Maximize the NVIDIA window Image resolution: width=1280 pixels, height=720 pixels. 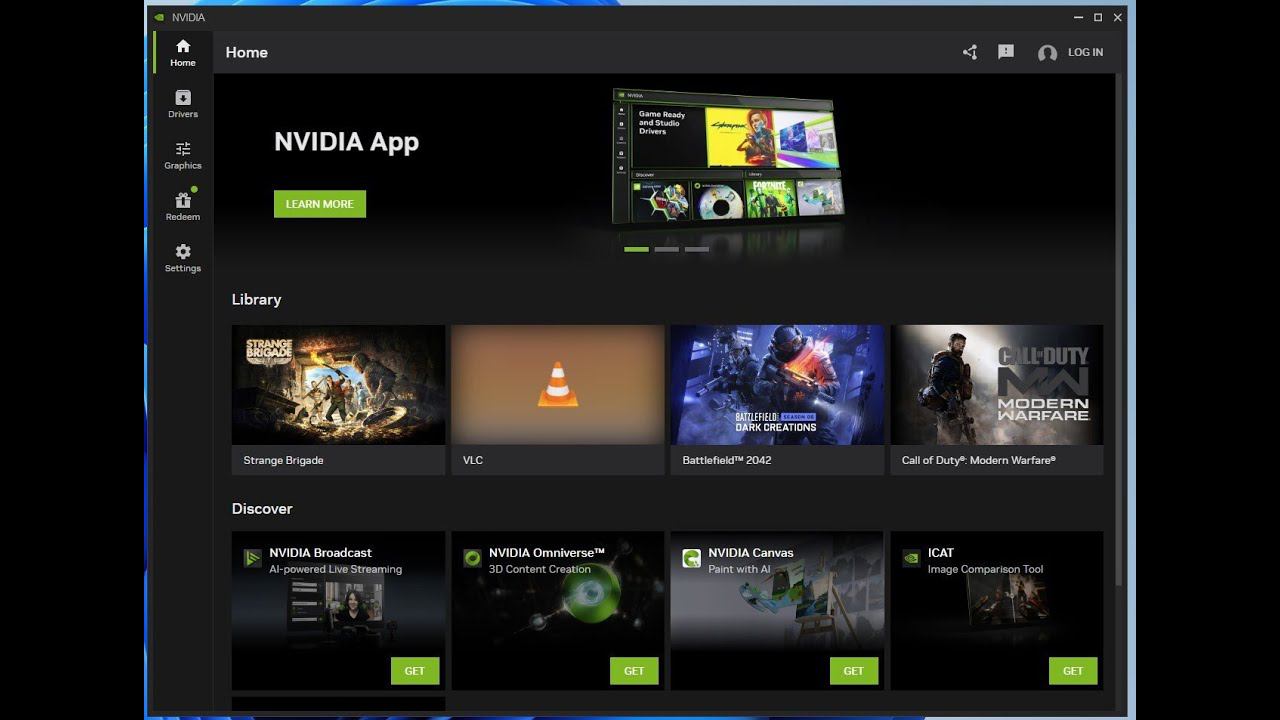[x=1098, y=17]
